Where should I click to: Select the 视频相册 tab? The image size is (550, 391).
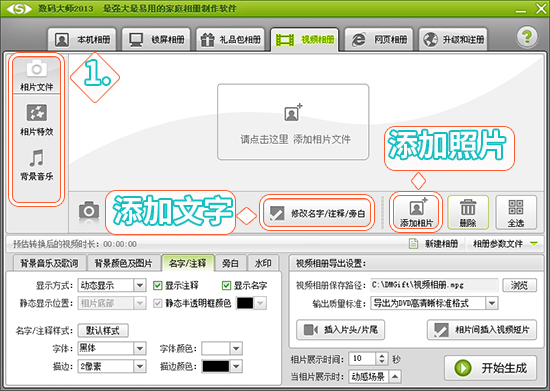point(304,40)
